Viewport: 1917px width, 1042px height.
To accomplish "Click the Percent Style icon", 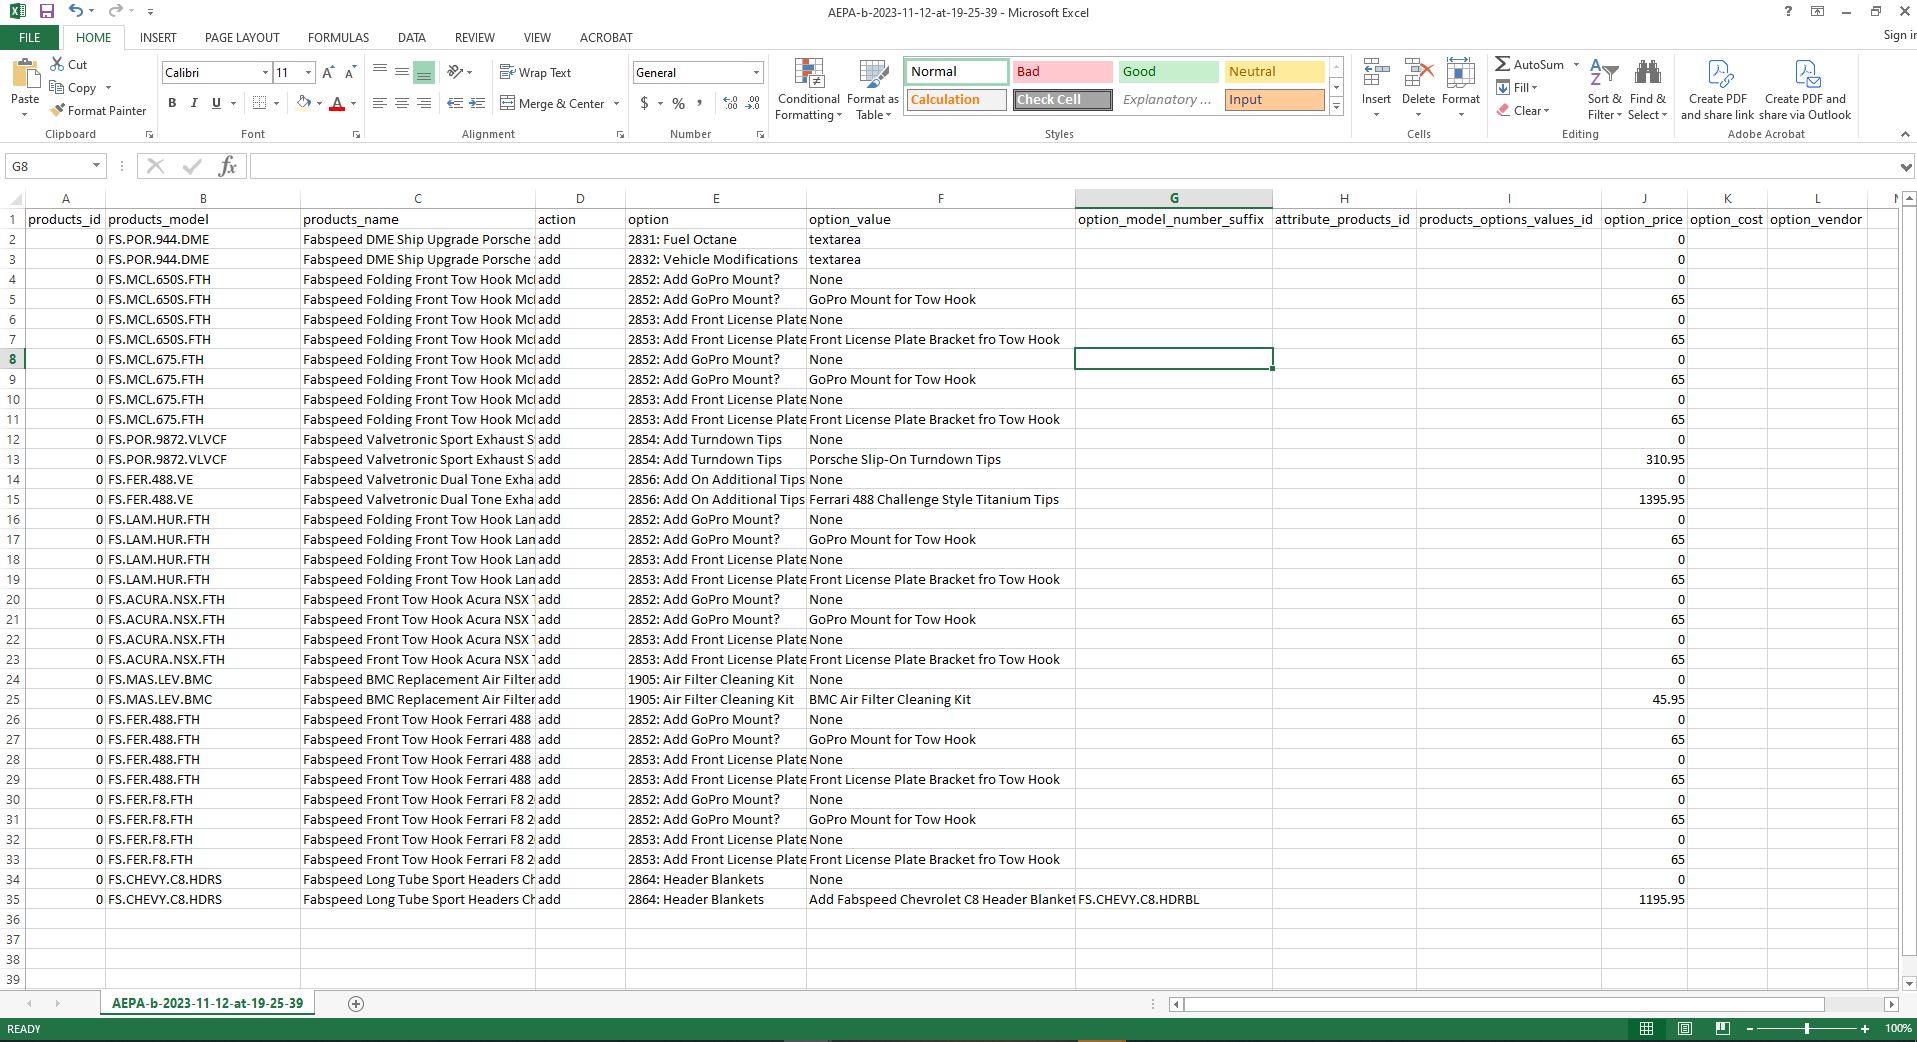I will click(678, 103).
